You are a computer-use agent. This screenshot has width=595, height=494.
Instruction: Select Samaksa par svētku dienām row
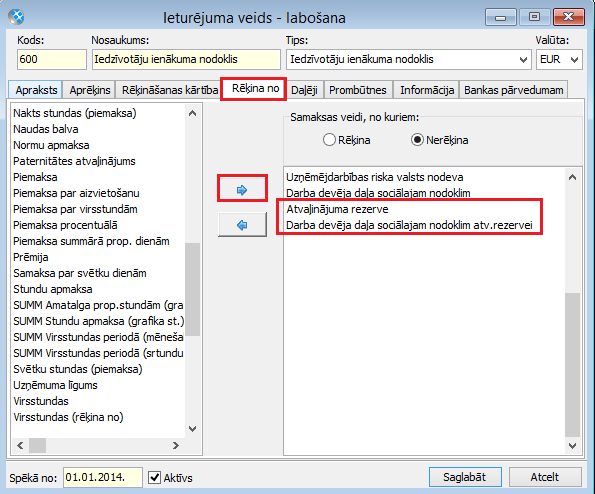(x=98, y=273)
